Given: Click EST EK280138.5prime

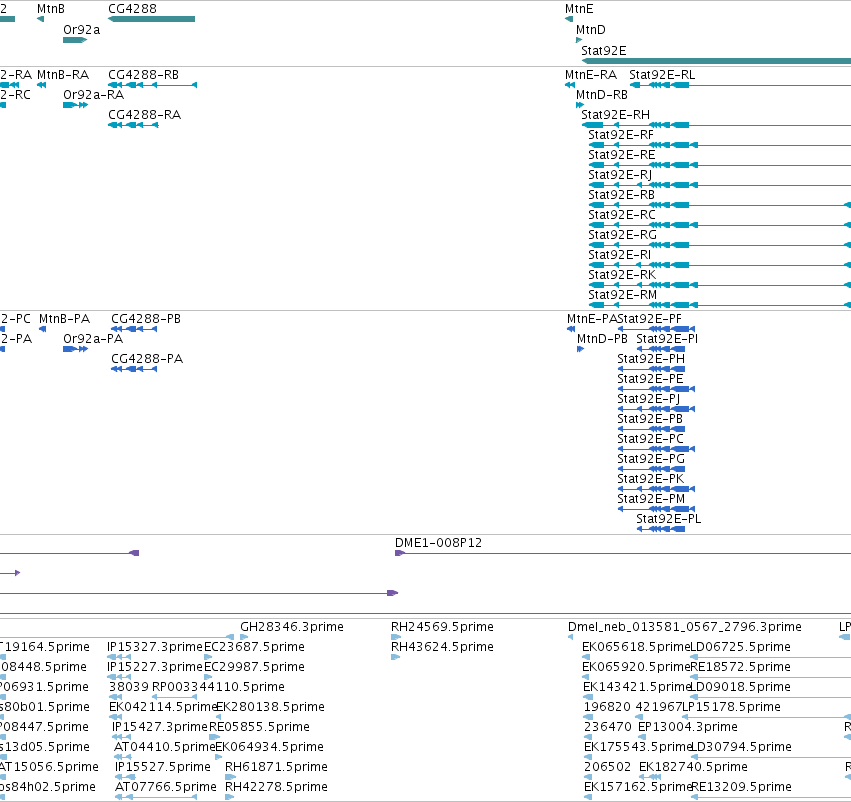Looking at the screenshot, I should (x=270, y=707).
